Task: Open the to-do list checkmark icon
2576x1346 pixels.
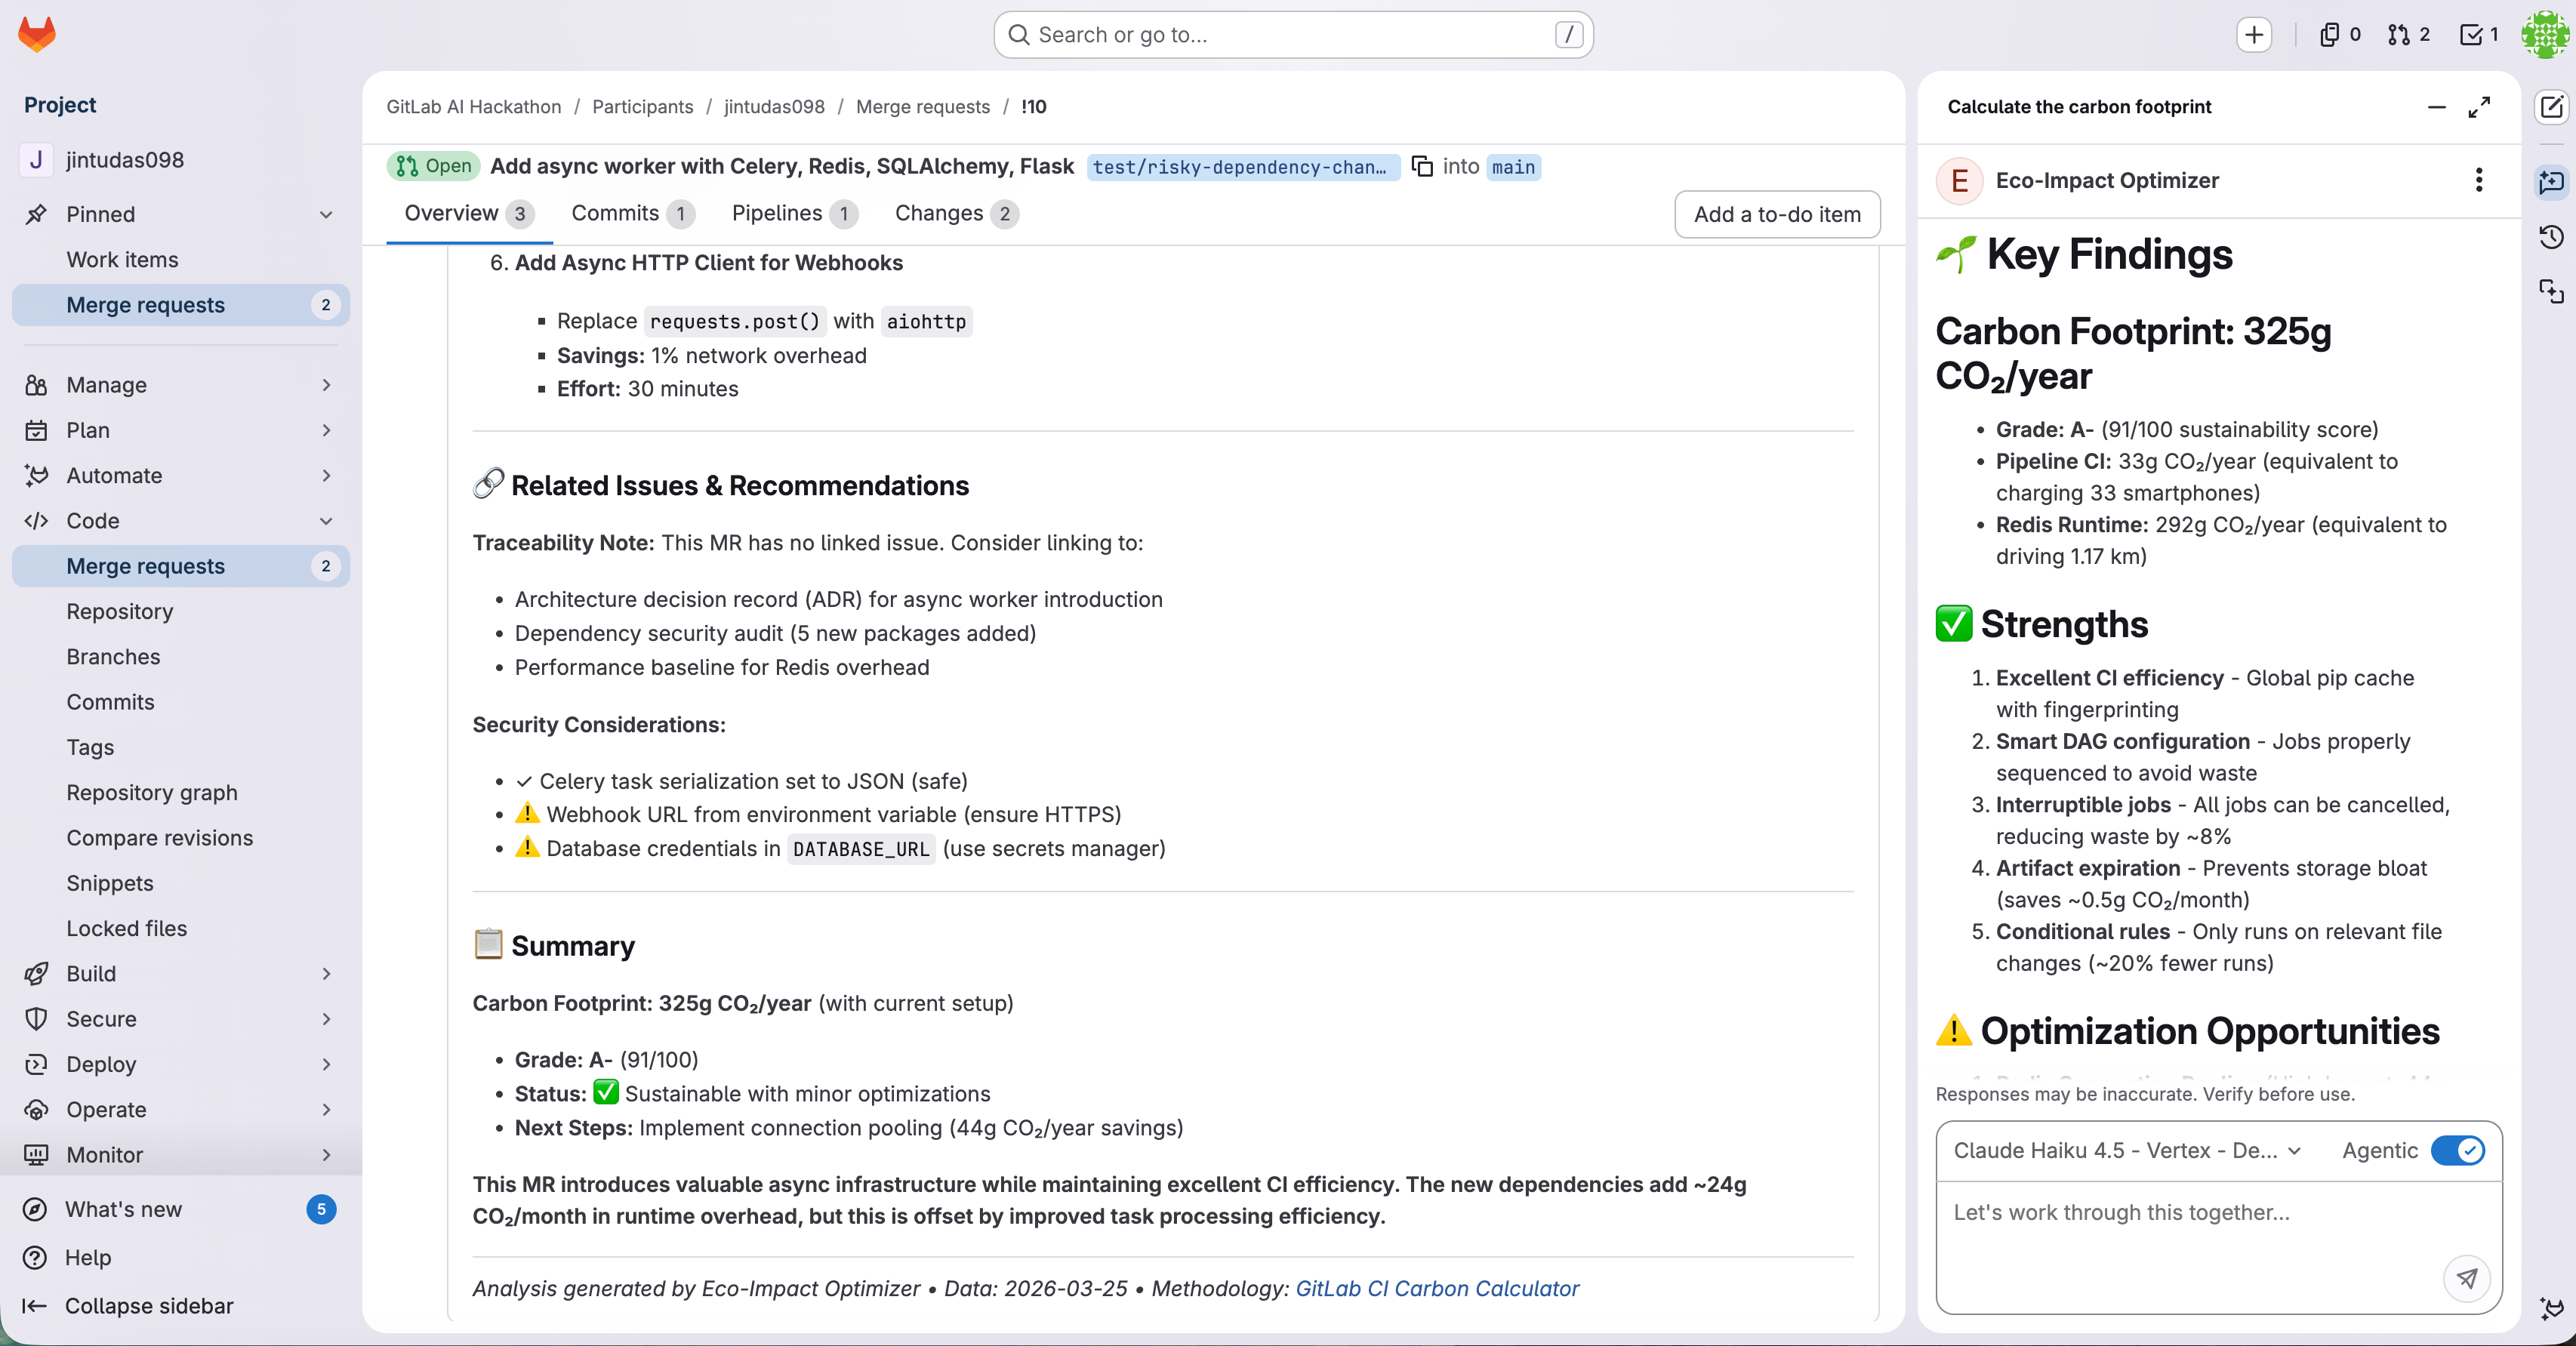Action: 2478,35
